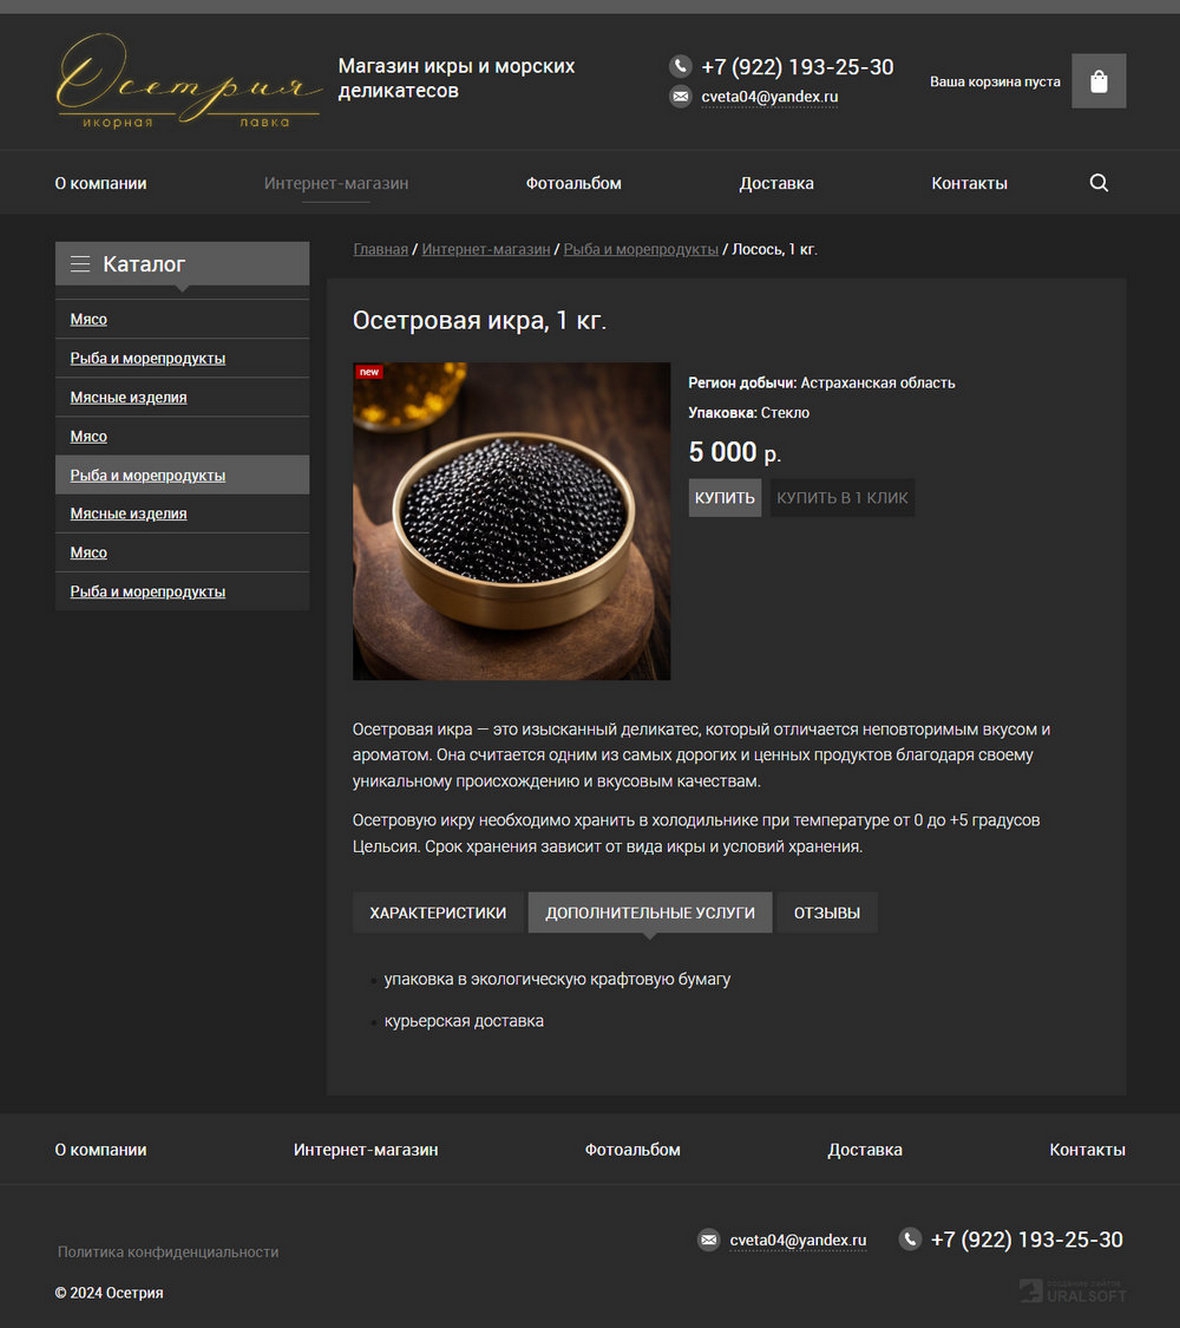This screenshot has height=1328, width=1180.
Task: Go to Главная via breadcrumb
Action: click(x=380, y=249)
